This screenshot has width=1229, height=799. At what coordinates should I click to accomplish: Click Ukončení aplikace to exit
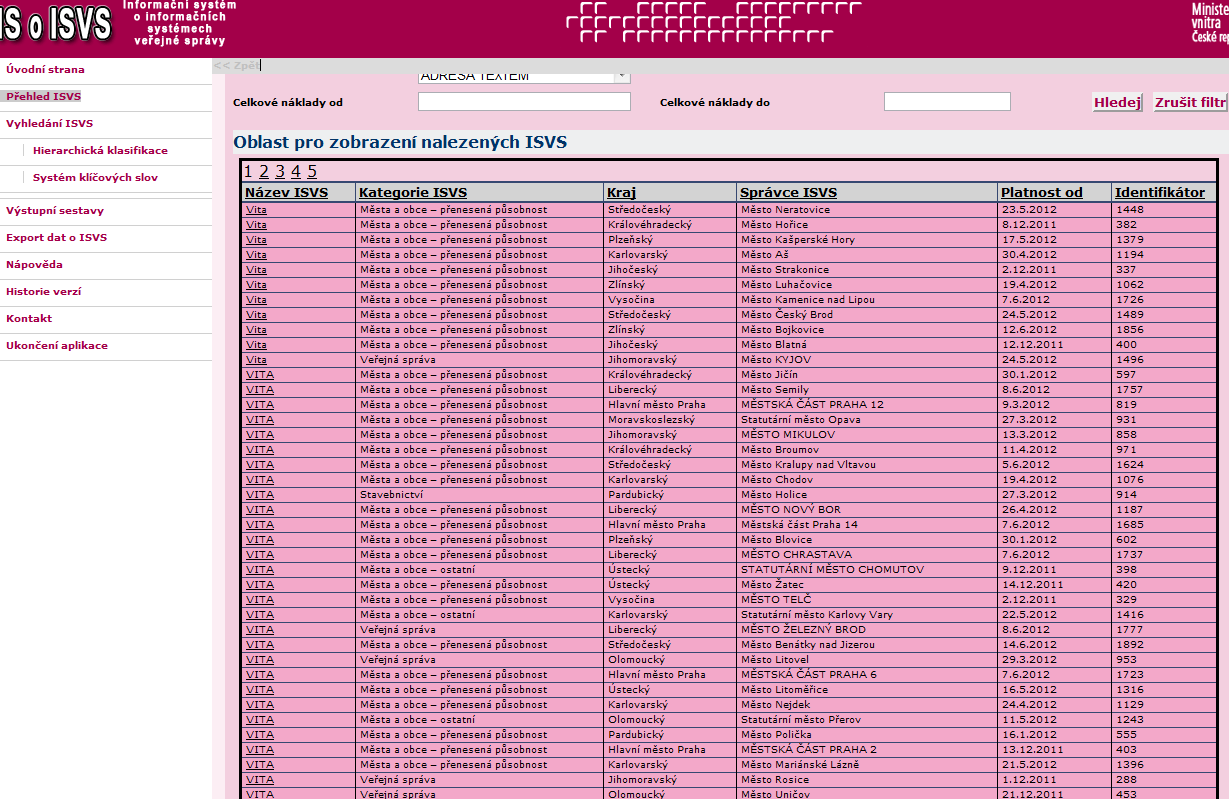coord(57,346)
